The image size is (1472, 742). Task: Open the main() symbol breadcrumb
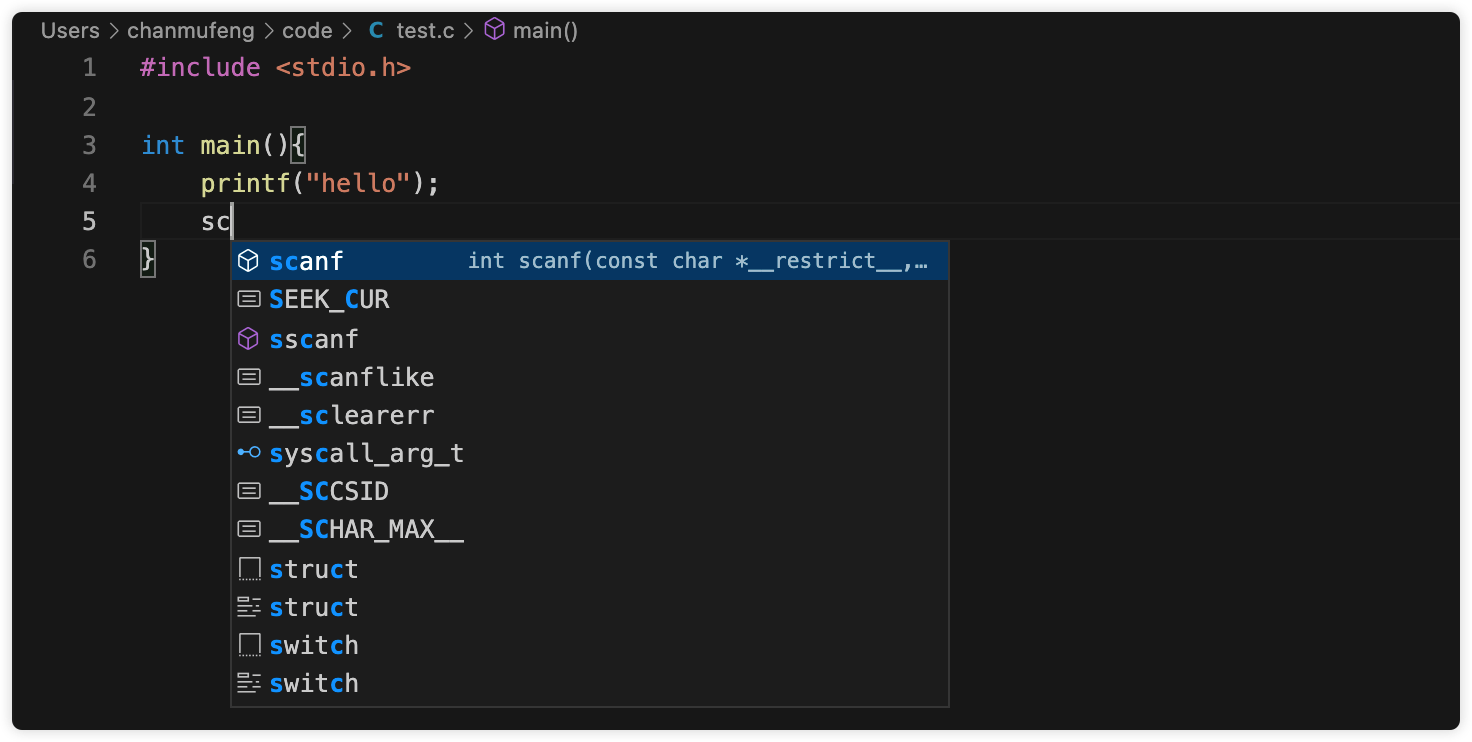tap(545, 31)
